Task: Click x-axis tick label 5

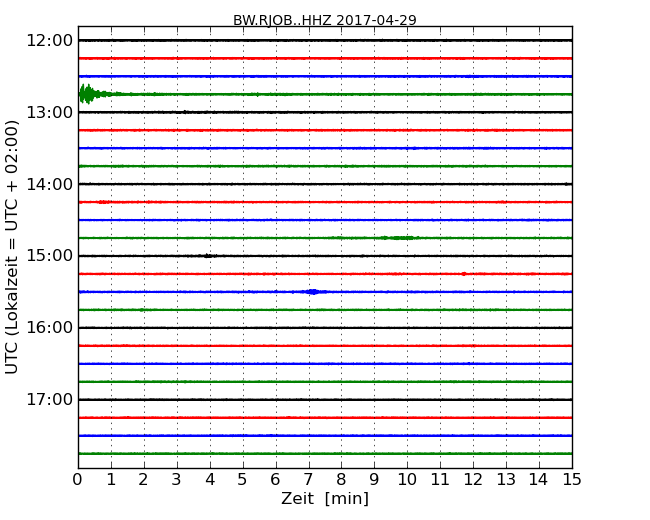Action: (x=243, y=480)
